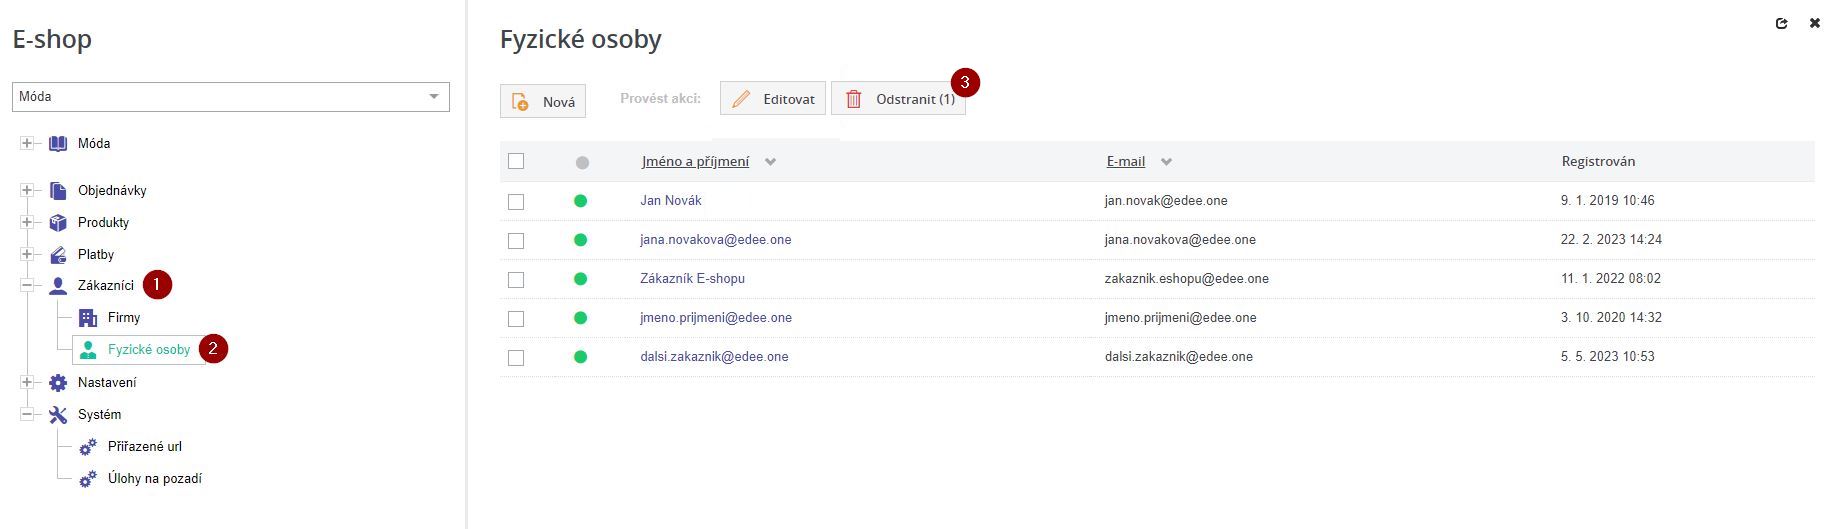Tick the checkbox for Jan Novák
1841x529 pixels.
click(x=516, y=201)
